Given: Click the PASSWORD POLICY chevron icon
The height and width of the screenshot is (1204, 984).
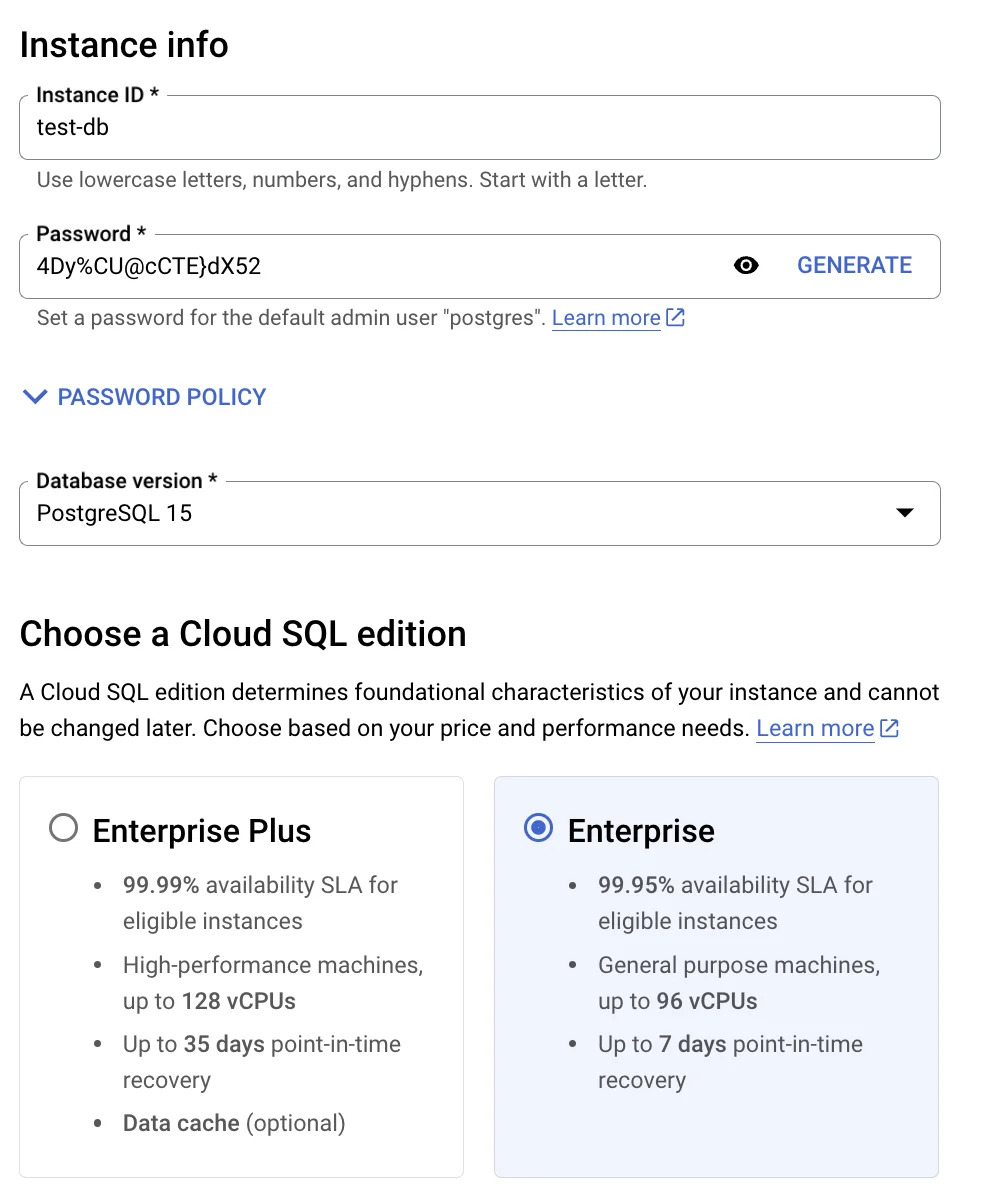Looking at the screenshot, I should [x=35, y=397].
